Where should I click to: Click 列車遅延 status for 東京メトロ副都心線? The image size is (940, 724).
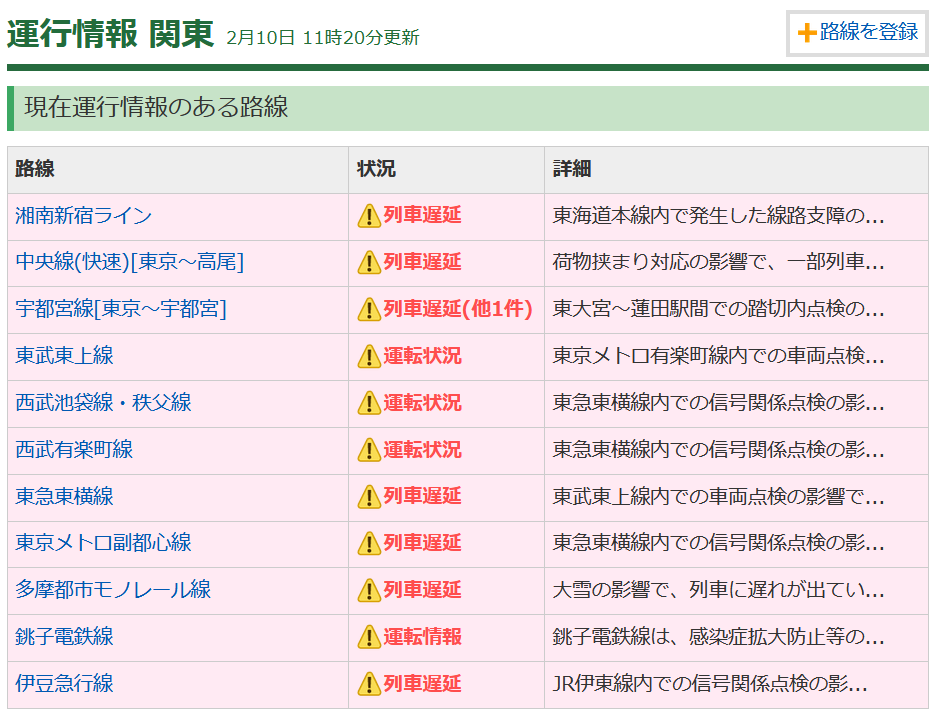(423, 542)
